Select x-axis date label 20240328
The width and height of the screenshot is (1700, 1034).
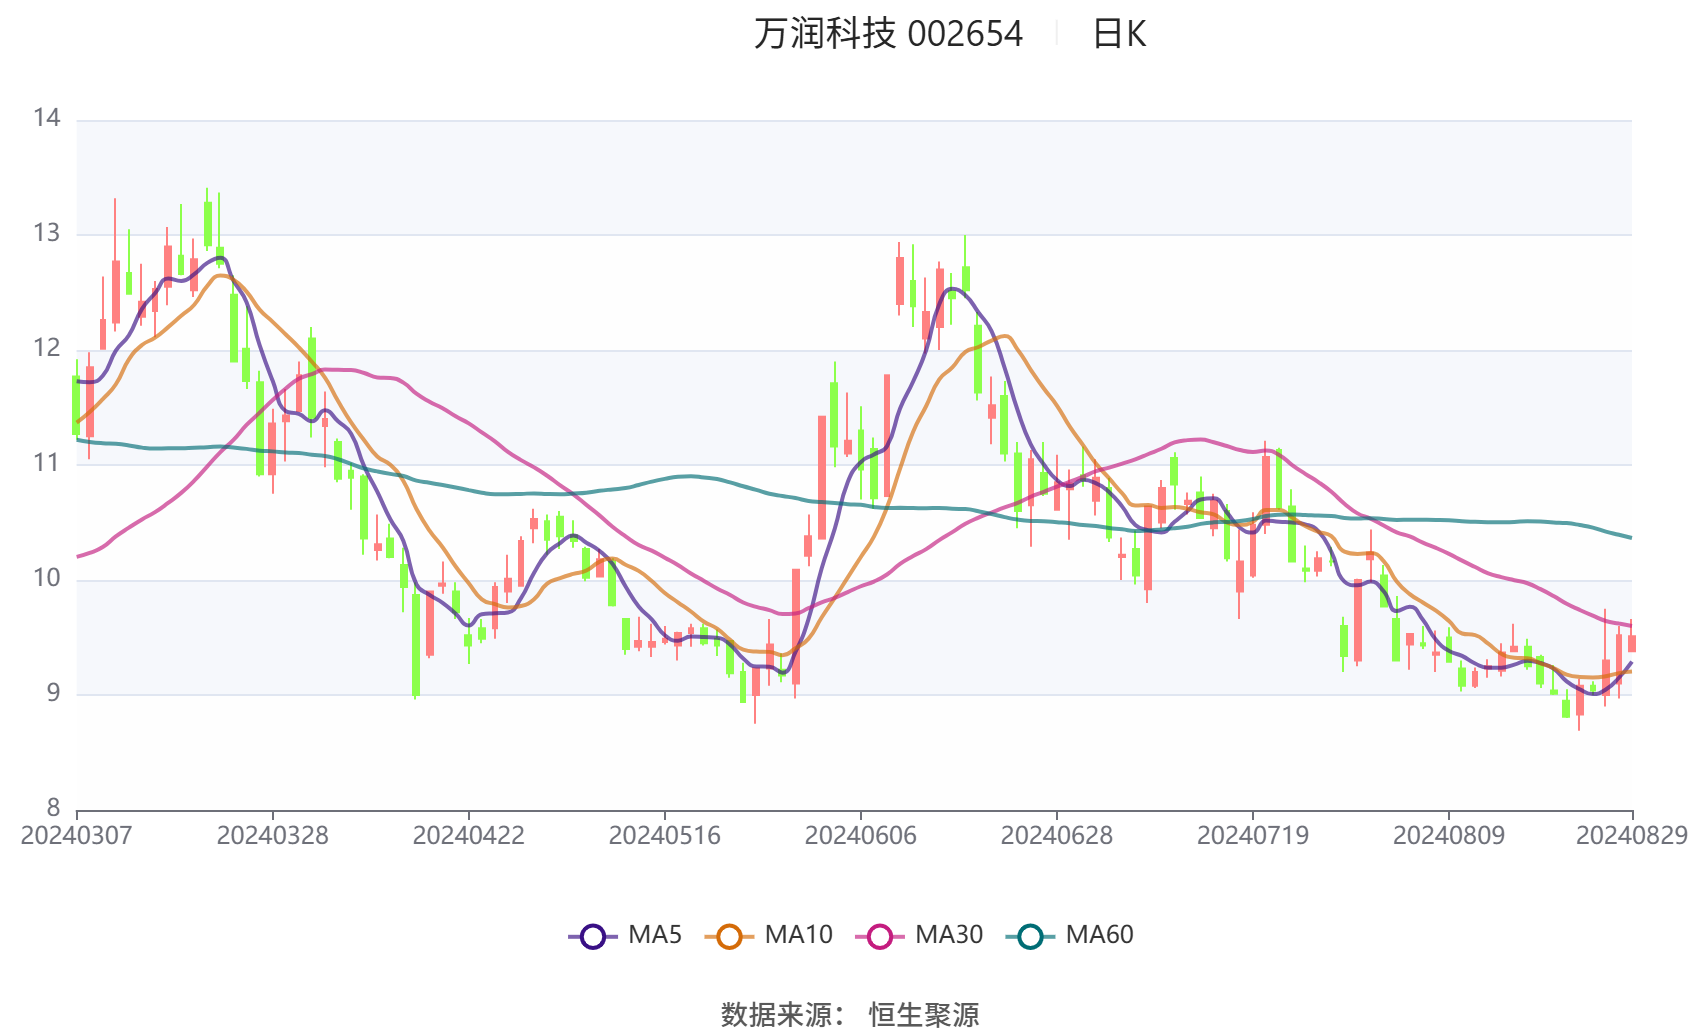(272, 836)
